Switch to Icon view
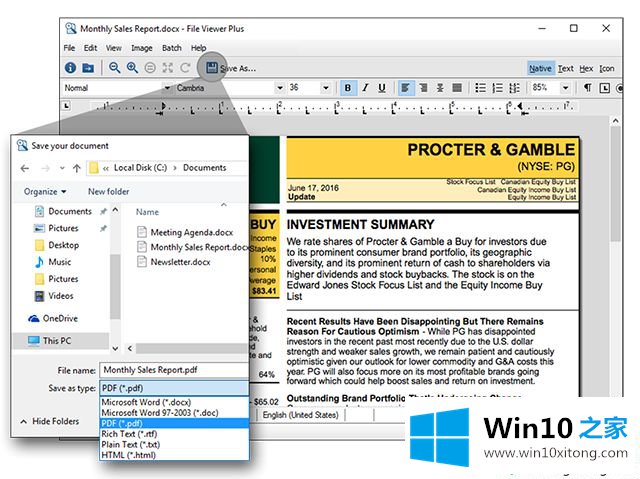Image resolution: width=640 pixels, height=479 pixels. coord(607,69)
